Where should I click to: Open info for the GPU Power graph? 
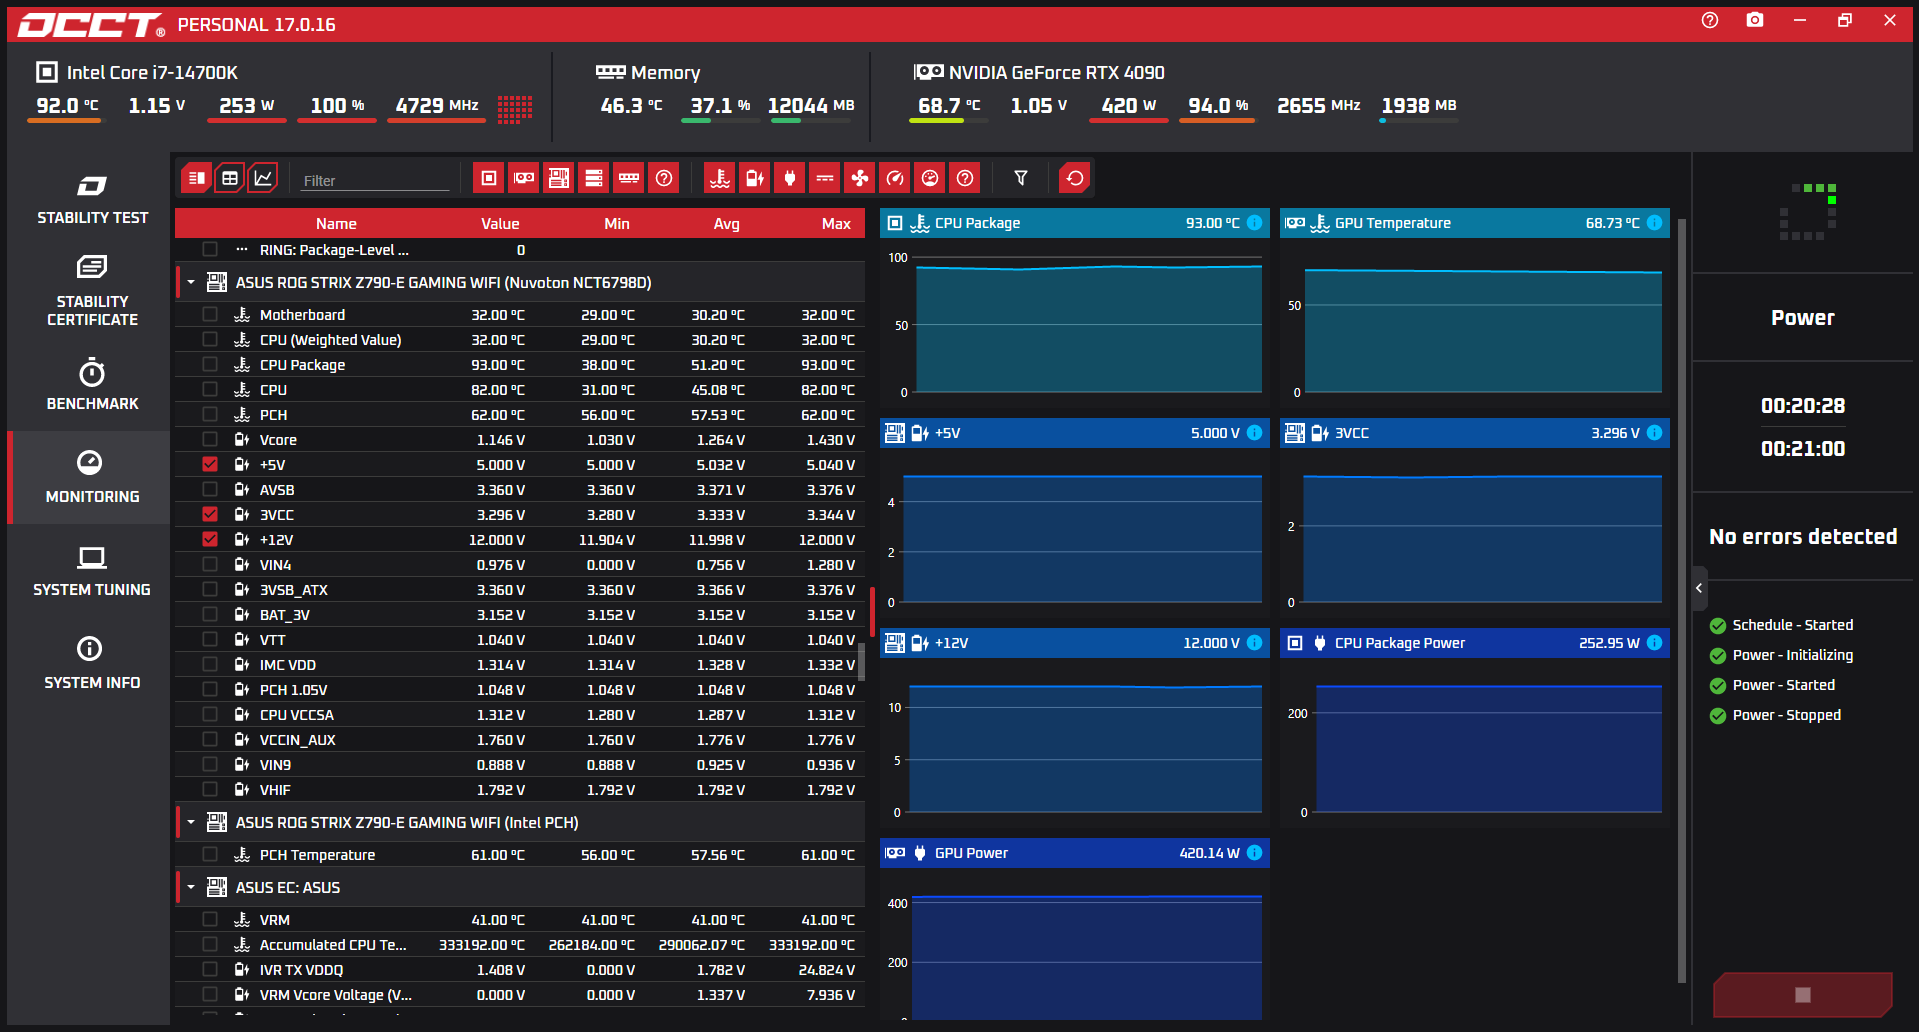pyautogui.click(x=1255, y=853)
